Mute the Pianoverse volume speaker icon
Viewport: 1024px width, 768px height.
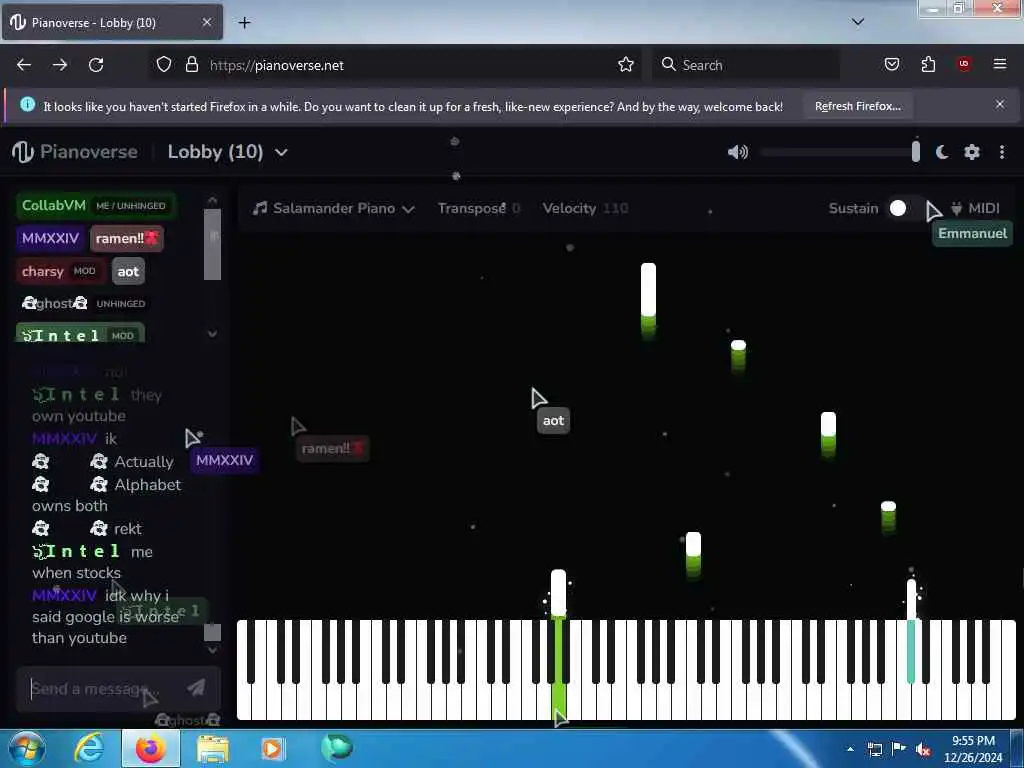[x=738, y=152]
